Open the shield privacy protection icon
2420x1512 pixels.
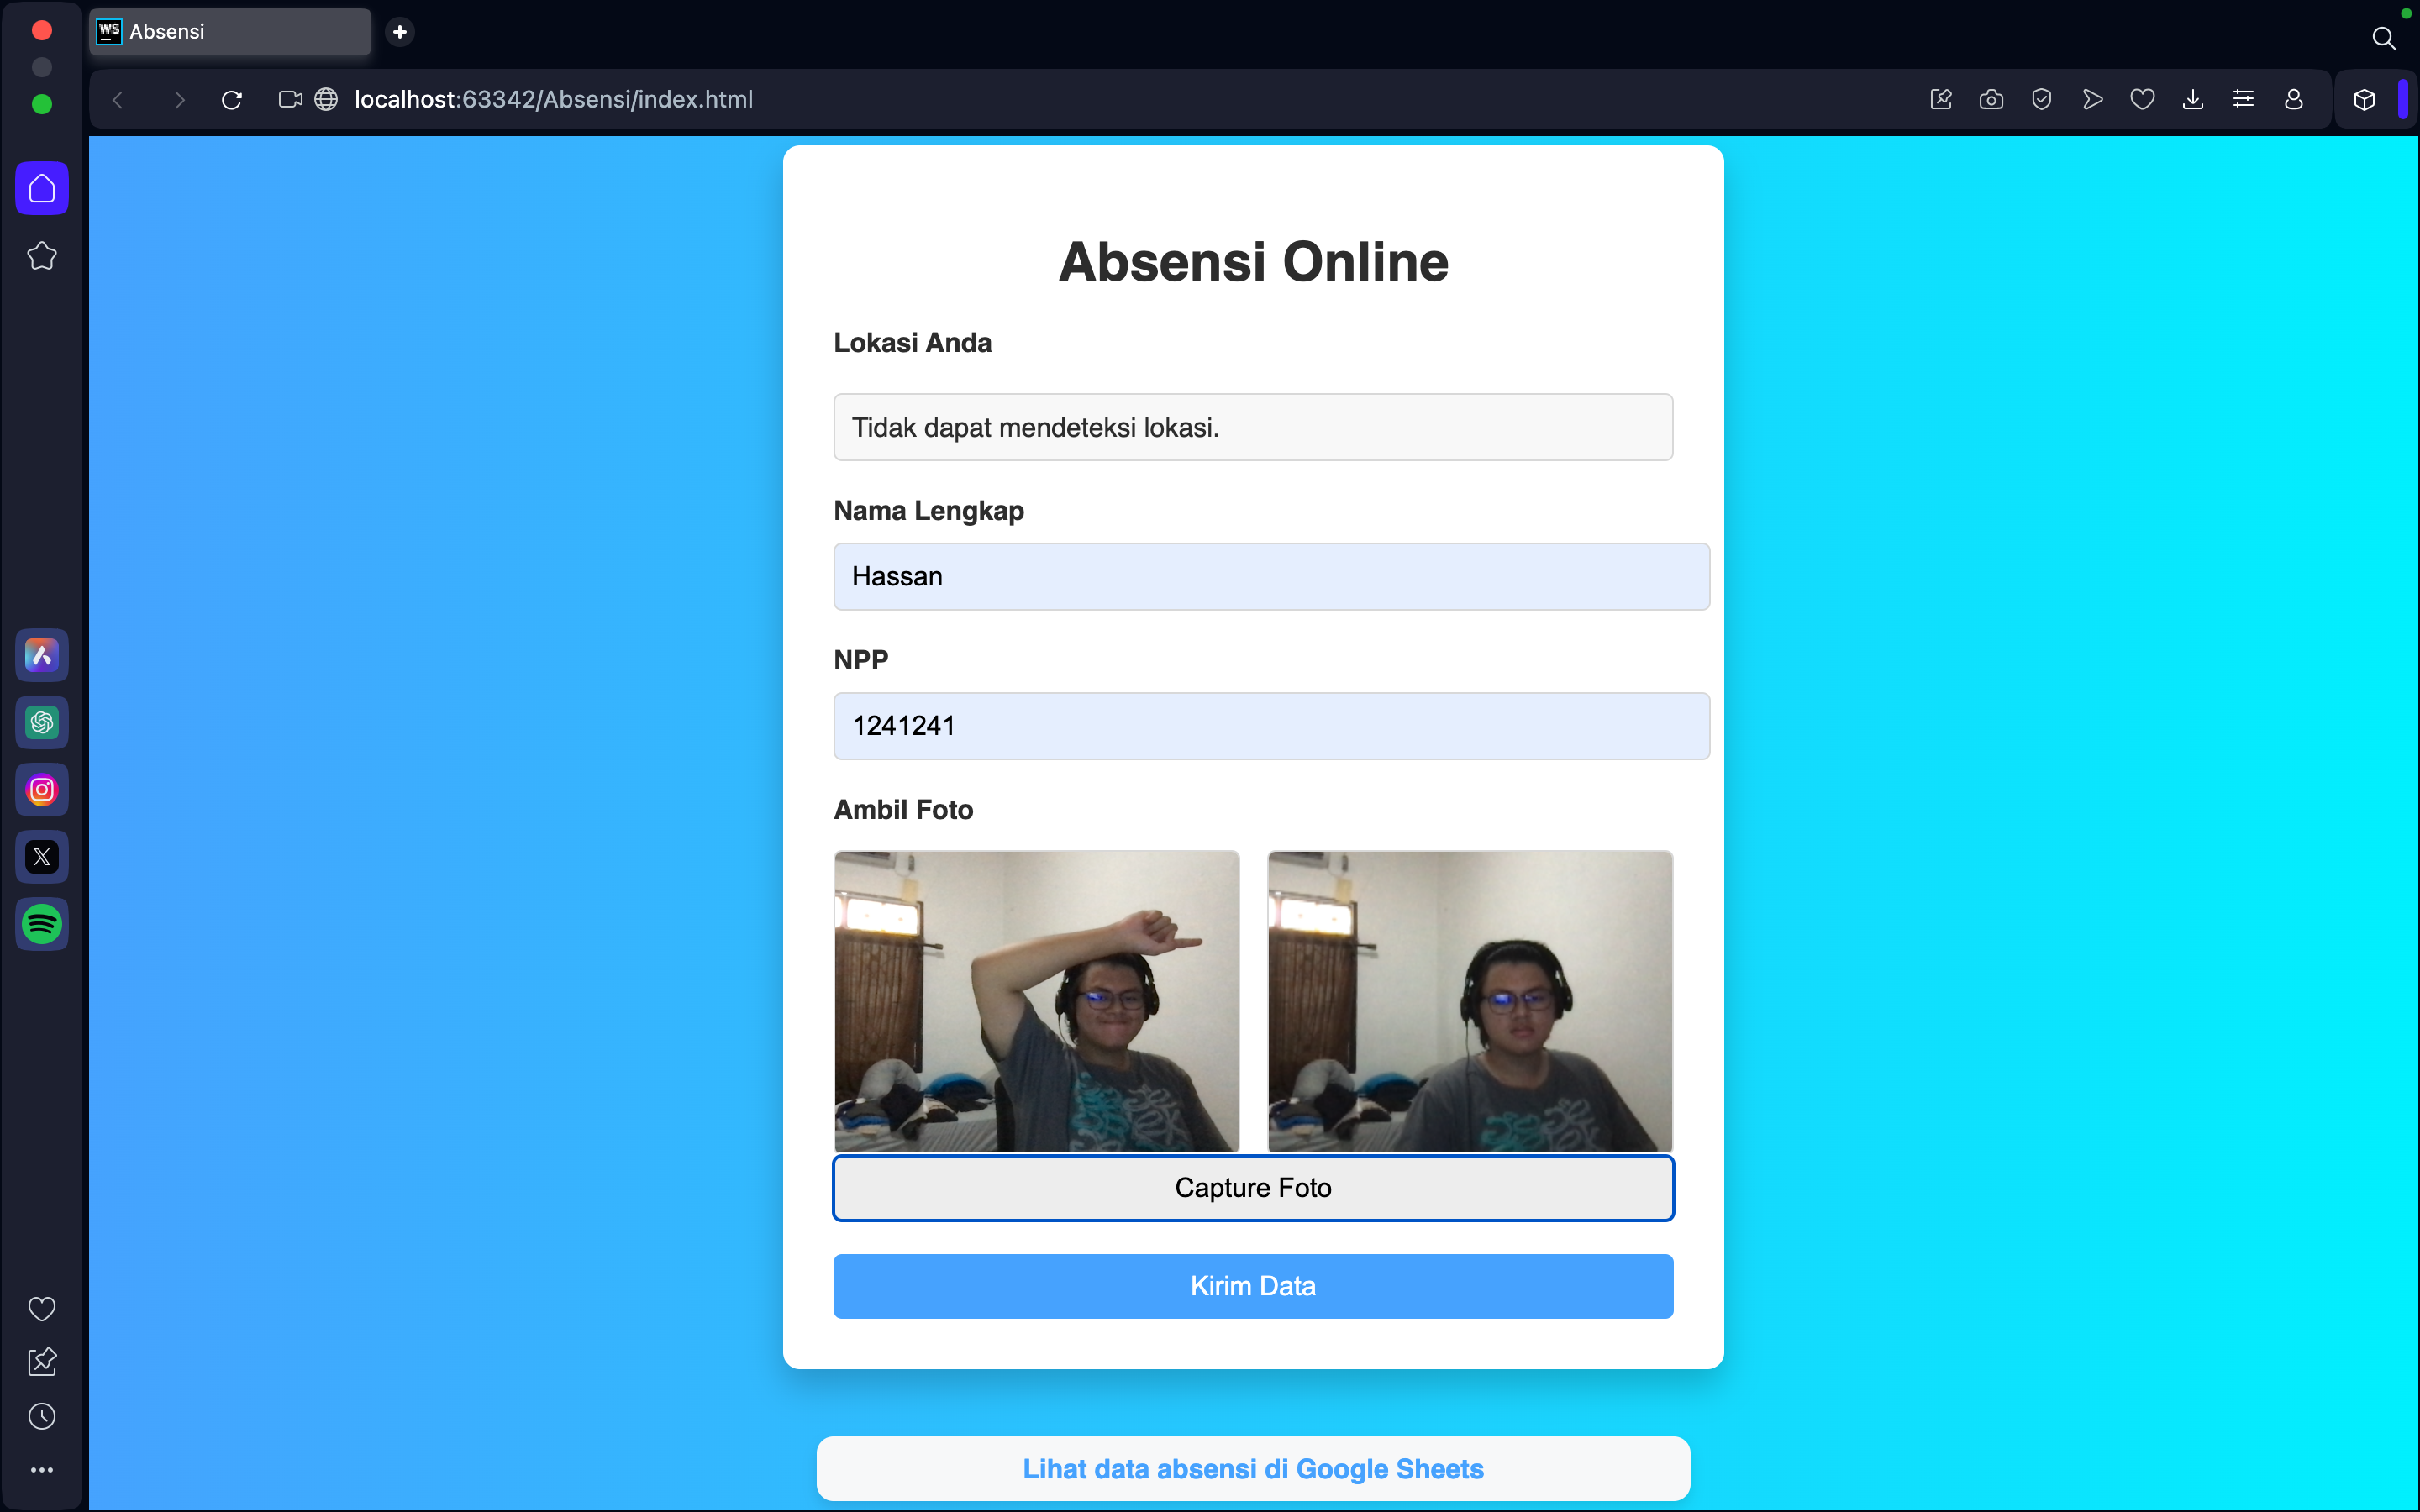pos(2042,99)
